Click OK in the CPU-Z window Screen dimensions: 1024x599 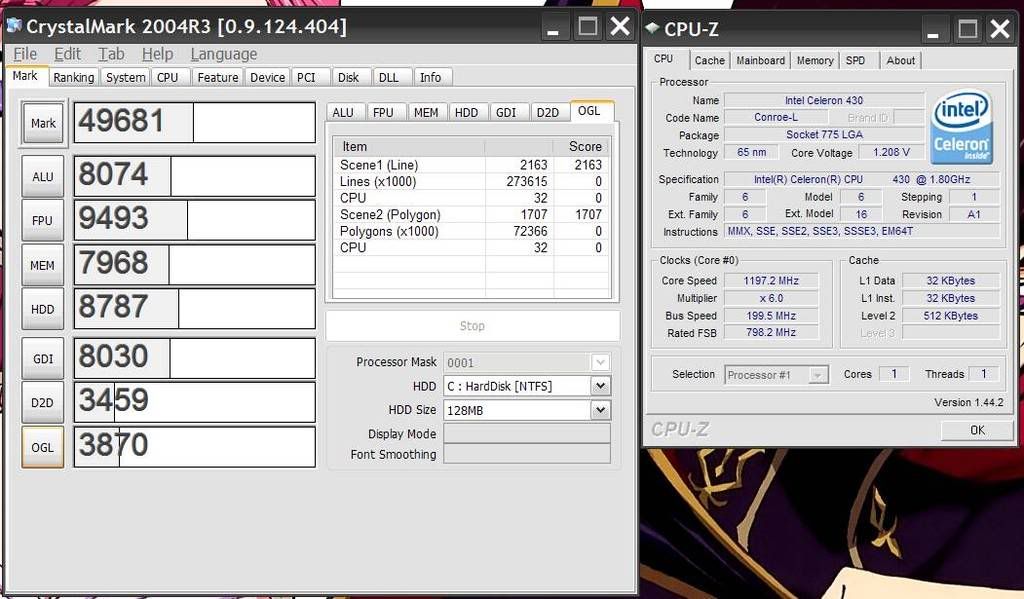(977, 430)
